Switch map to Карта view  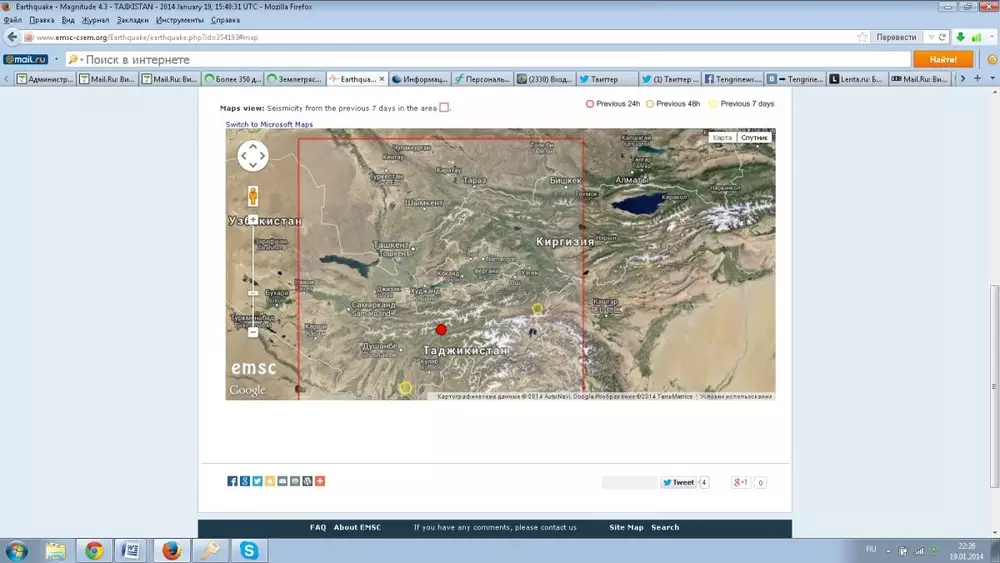722,137
